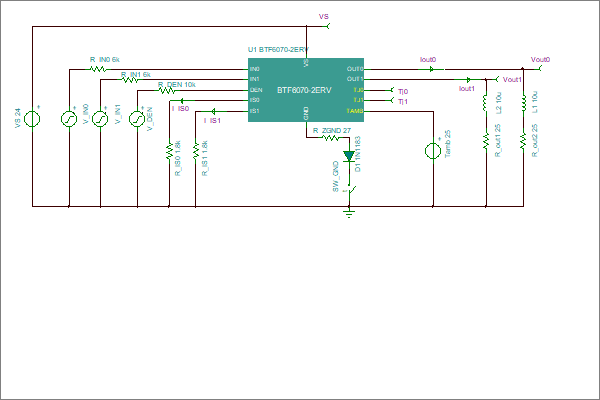Click the I_IS0 current arrow marker
This screenshot has height=400, width=600.
click(x=182, y=101)
